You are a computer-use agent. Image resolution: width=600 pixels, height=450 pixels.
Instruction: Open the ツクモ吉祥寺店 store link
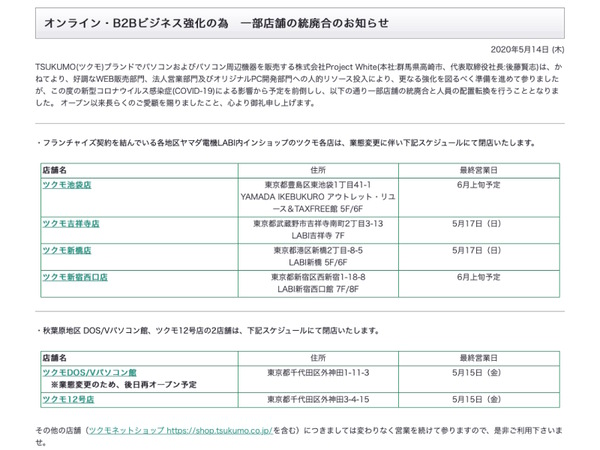[71, 224]
